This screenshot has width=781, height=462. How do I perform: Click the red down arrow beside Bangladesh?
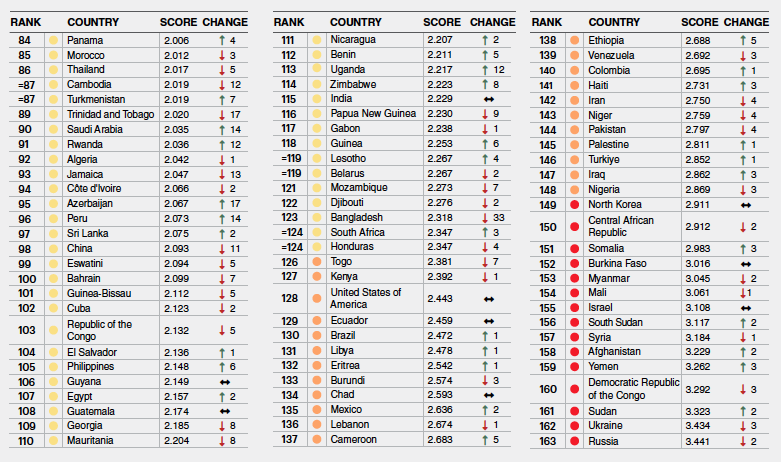(483, 217)
